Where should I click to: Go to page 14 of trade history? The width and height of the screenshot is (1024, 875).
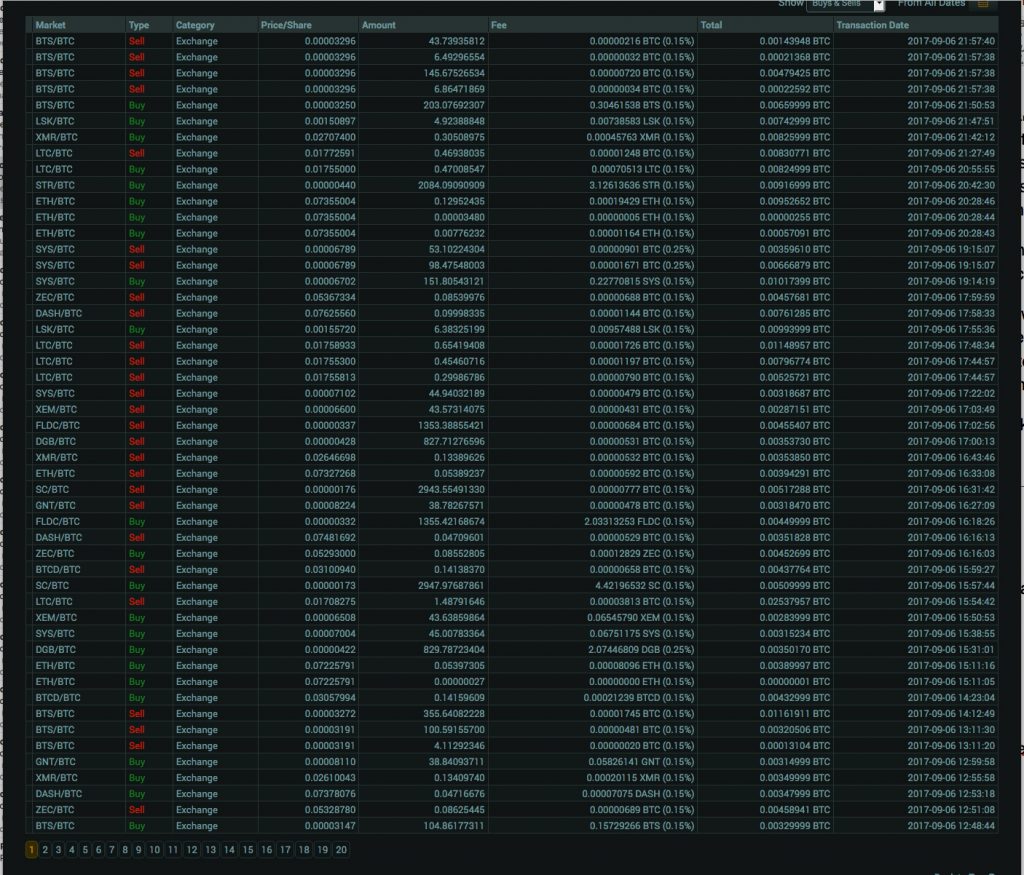(229, 850)
